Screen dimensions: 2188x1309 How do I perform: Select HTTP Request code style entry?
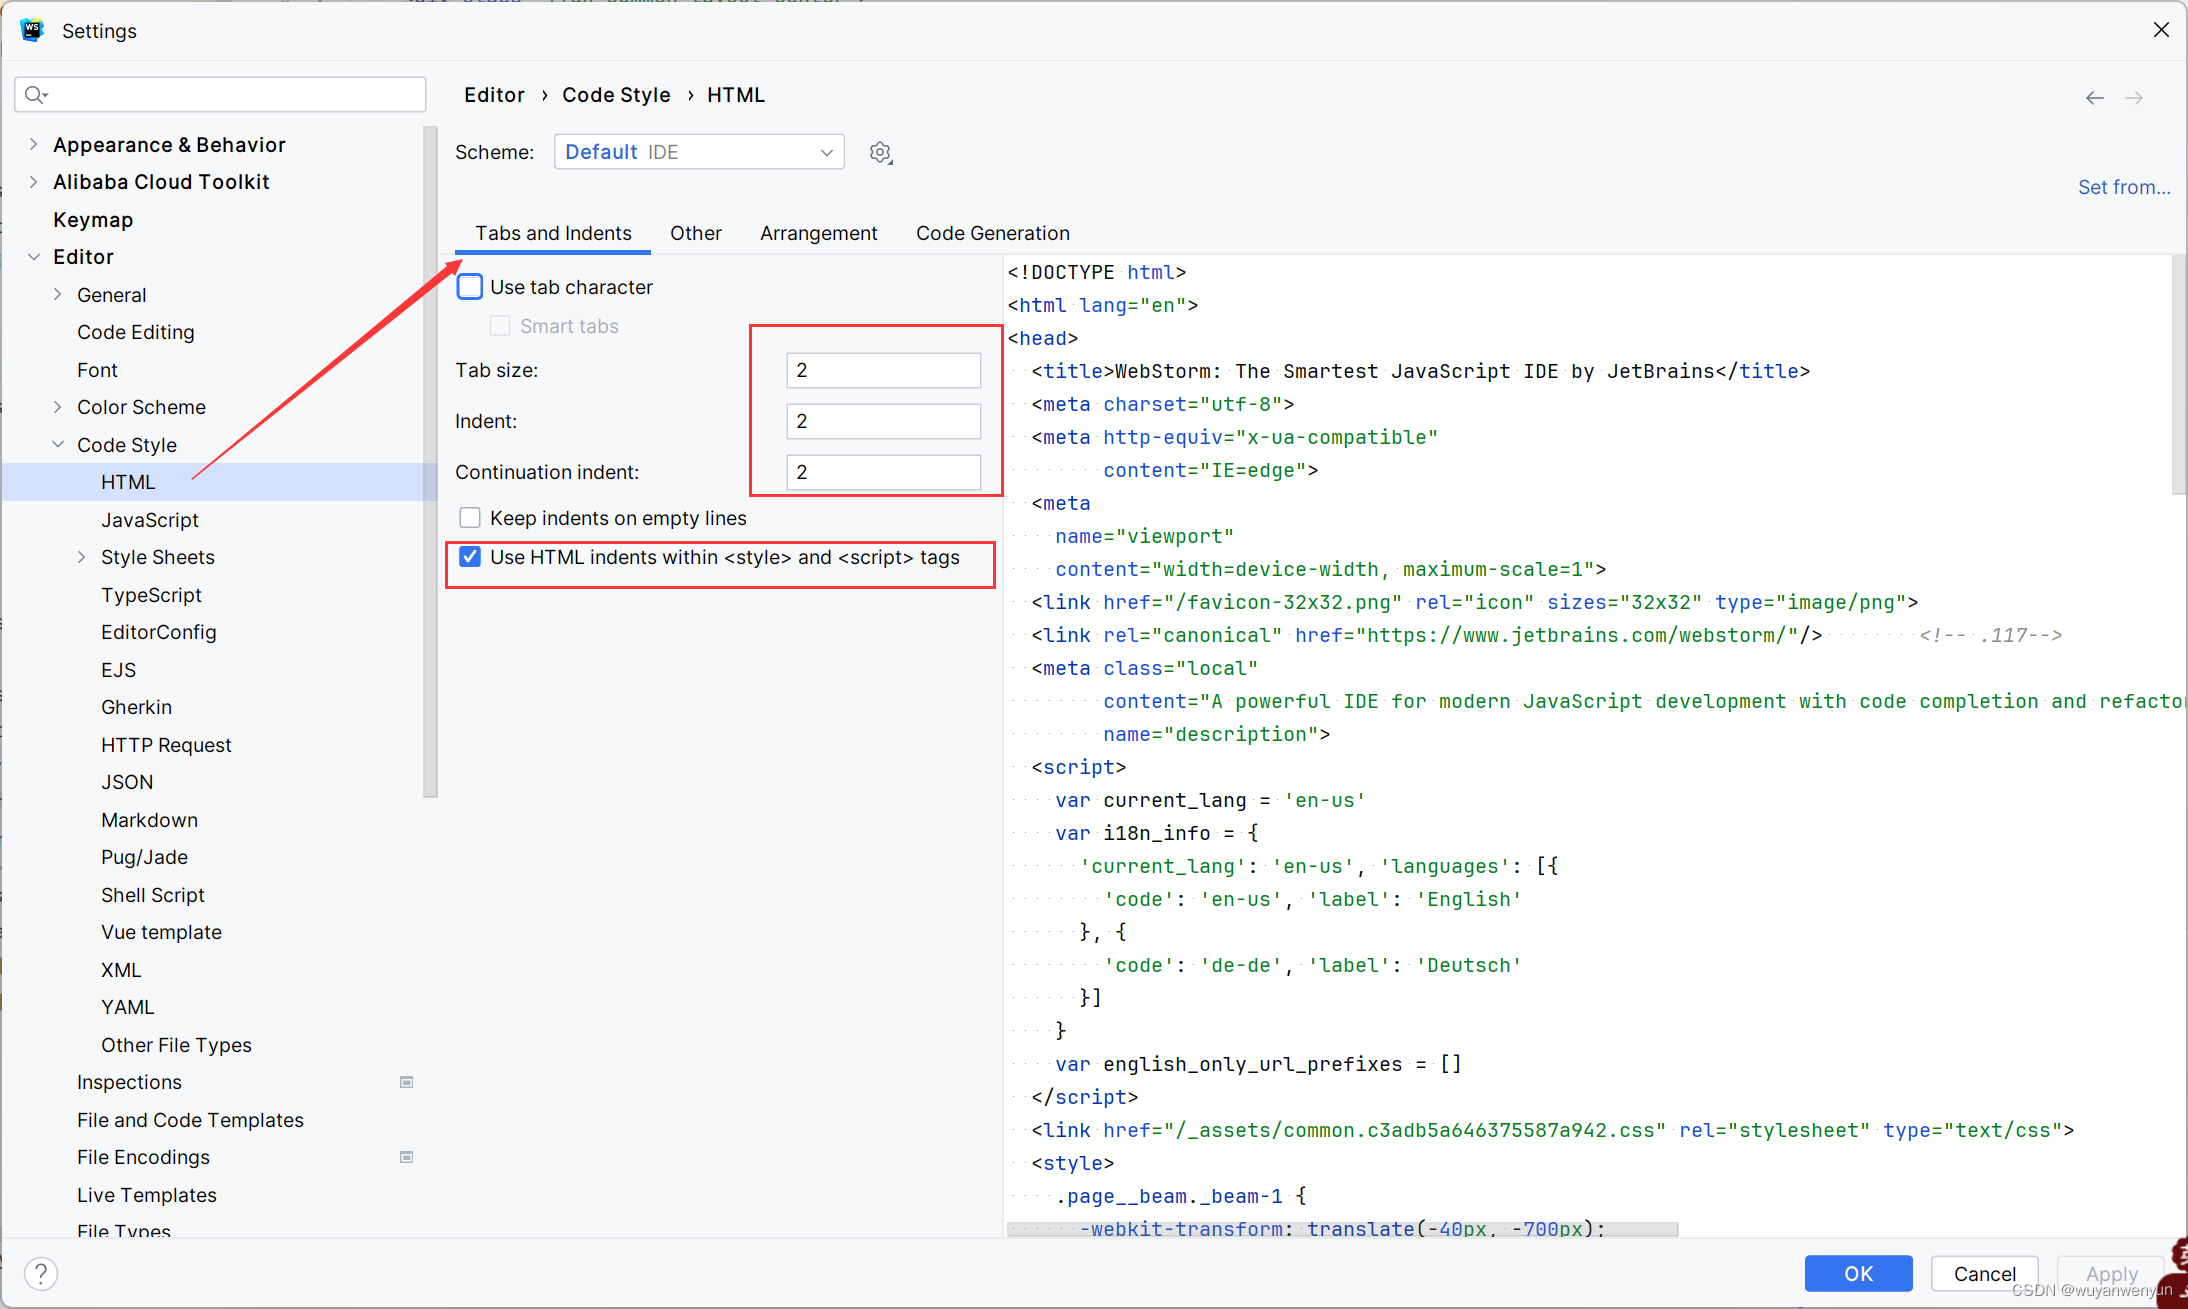tap(166, 745)
